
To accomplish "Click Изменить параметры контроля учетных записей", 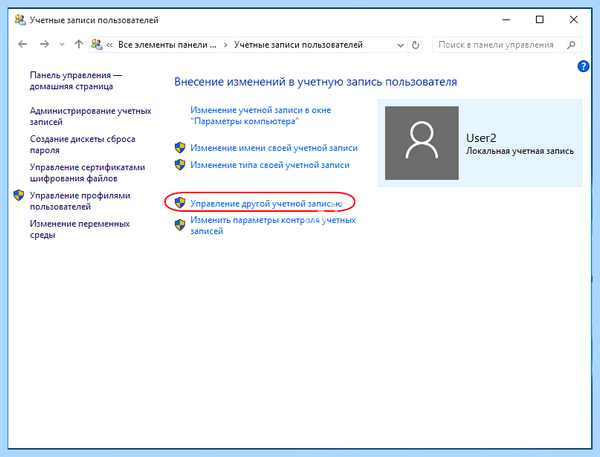I will (x=273, y=225).
